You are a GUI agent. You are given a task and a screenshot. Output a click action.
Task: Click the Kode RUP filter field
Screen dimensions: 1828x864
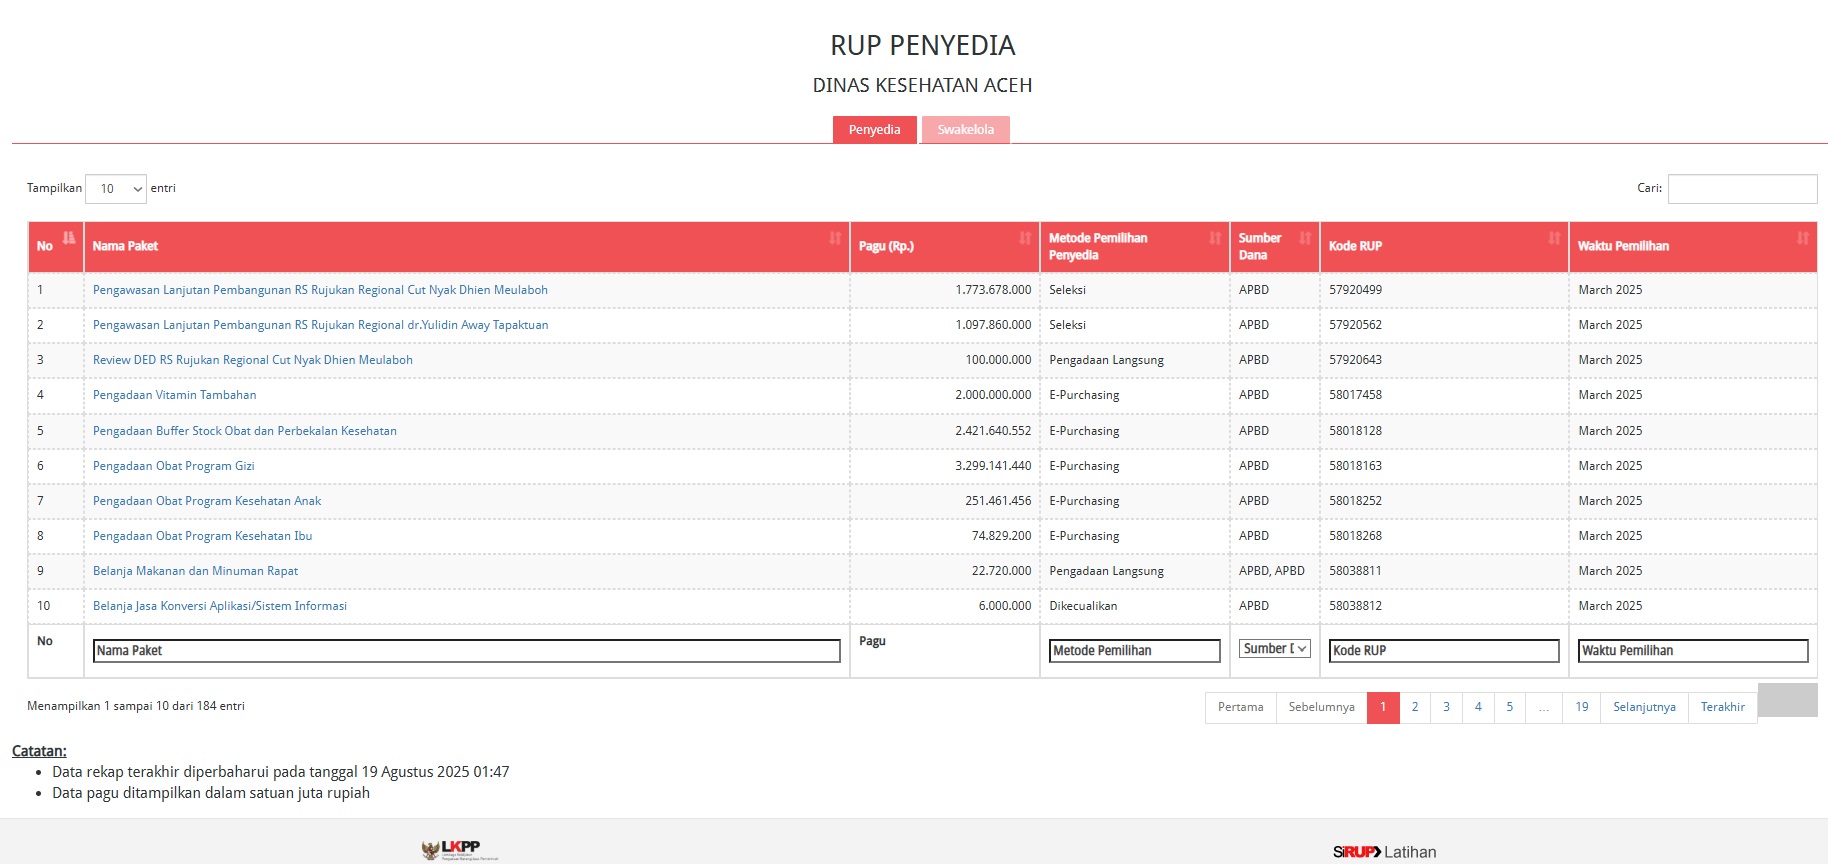[x=1444, y=651]
